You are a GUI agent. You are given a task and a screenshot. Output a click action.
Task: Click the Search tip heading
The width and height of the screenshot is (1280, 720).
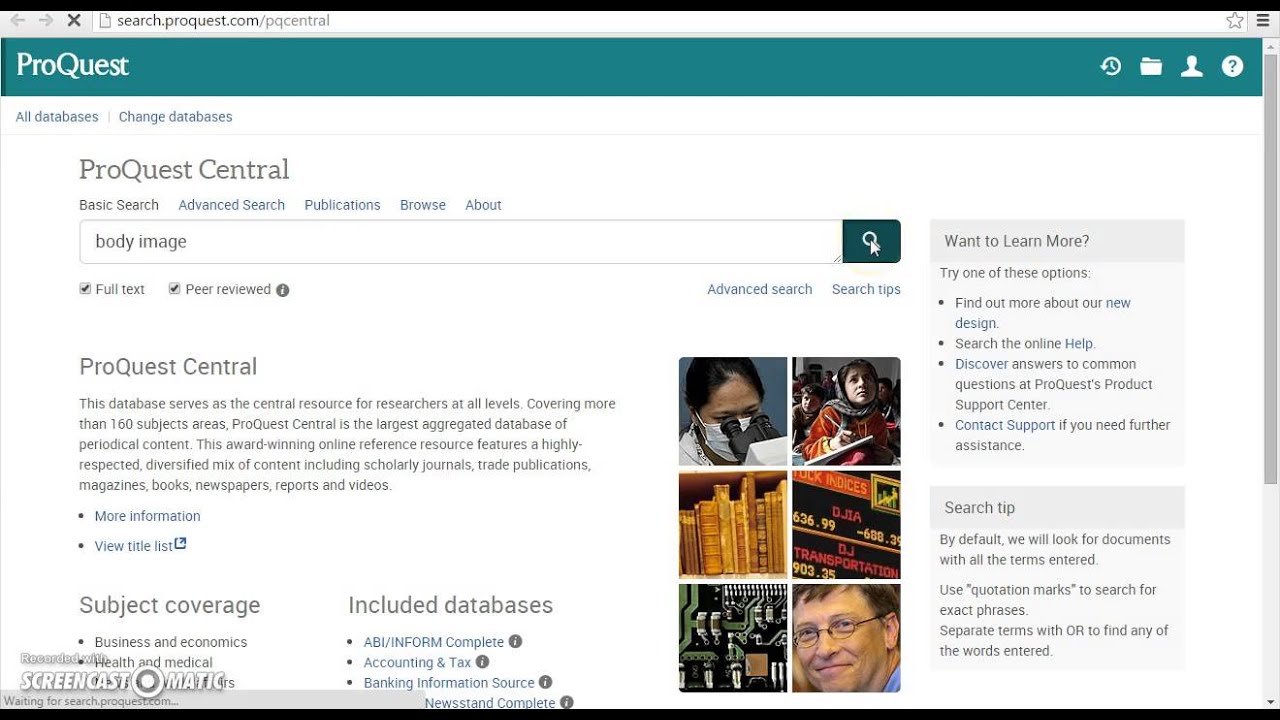point(979,508)
